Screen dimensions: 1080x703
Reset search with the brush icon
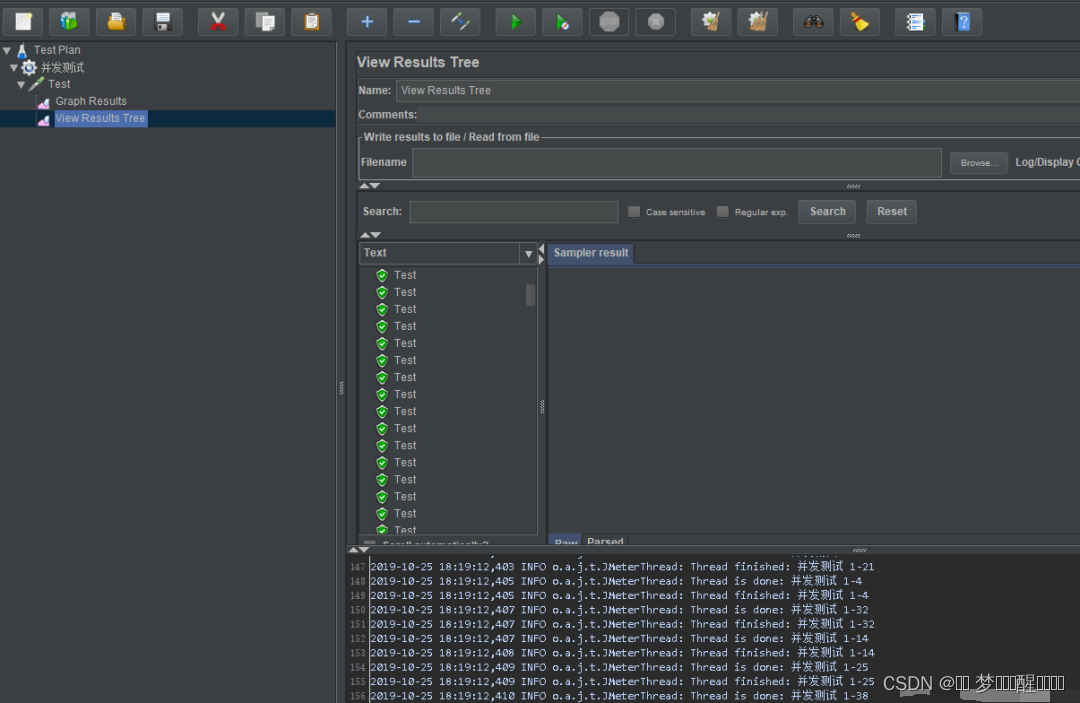tap(860, 22)
